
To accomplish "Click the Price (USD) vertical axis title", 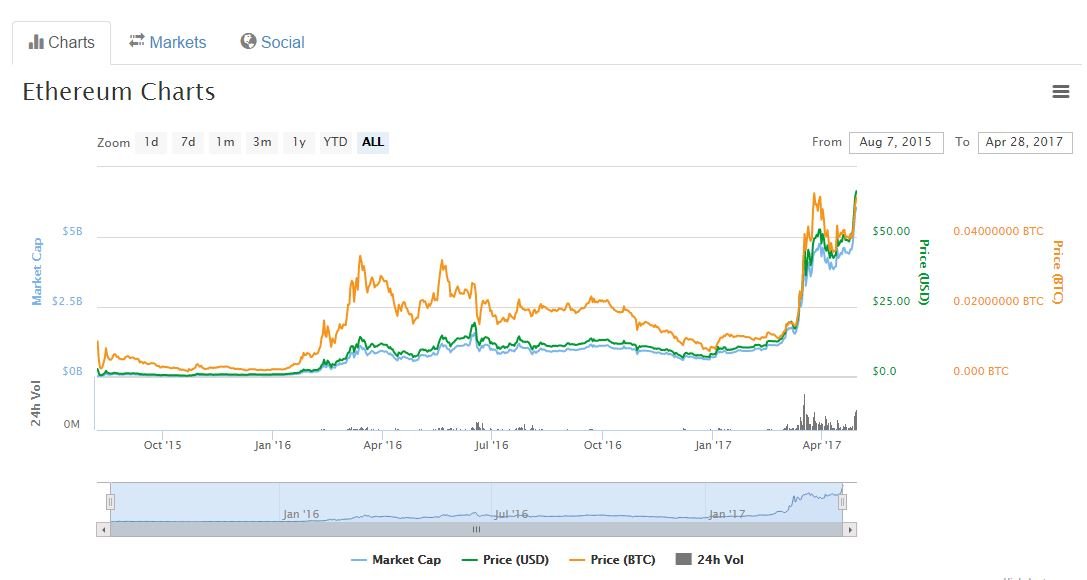I will click(x=923, y=272).
